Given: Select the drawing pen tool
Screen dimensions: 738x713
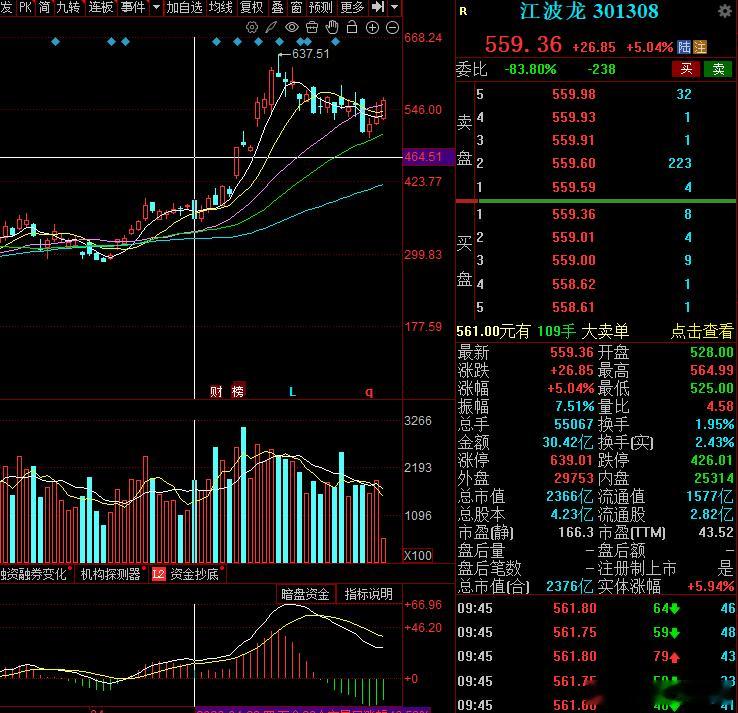Looking at the screenshot, I should tap(271, 27).
